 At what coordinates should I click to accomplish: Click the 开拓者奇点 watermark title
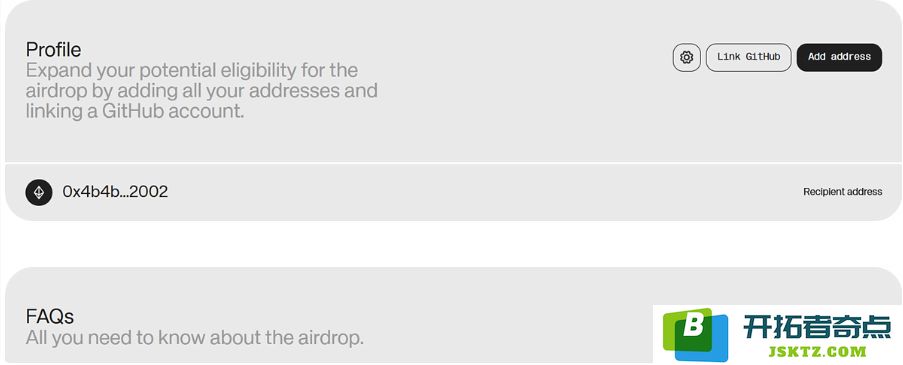click(817, 326)
